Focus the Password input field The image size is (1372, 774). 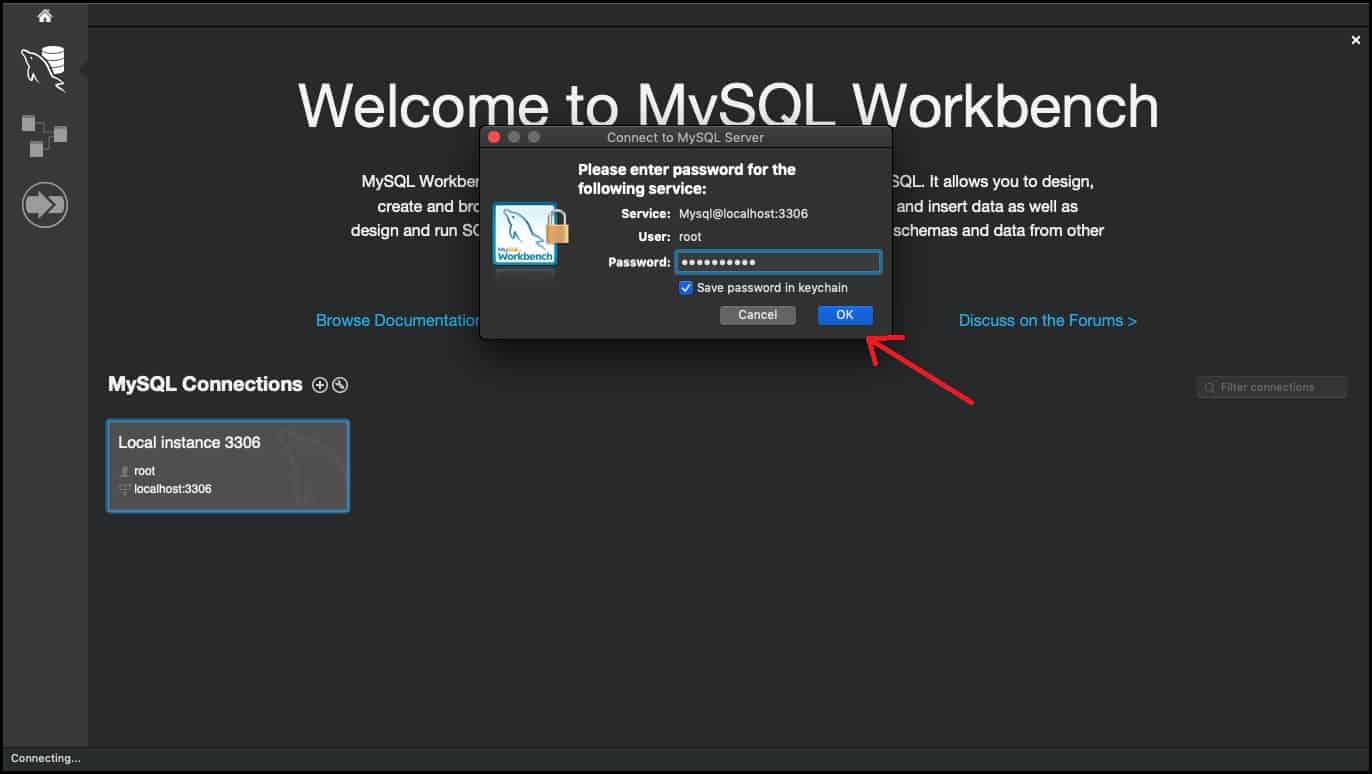coord(778,262)
